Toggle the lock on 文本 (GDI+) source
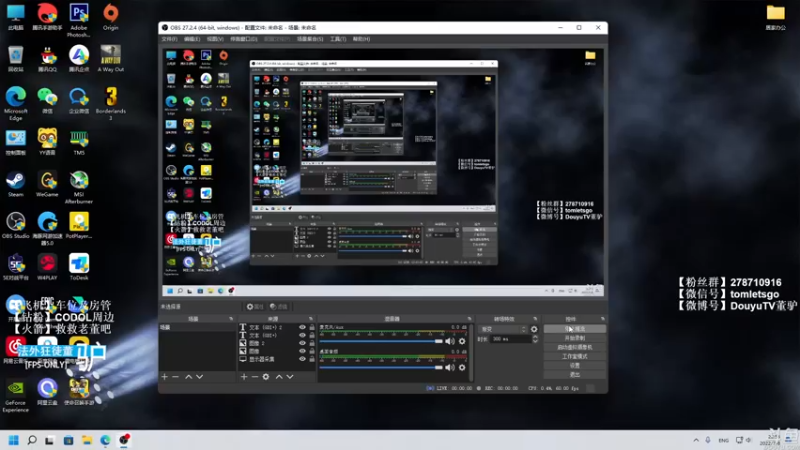Screen dimensions: 800x450 click(x=312, y=335)
